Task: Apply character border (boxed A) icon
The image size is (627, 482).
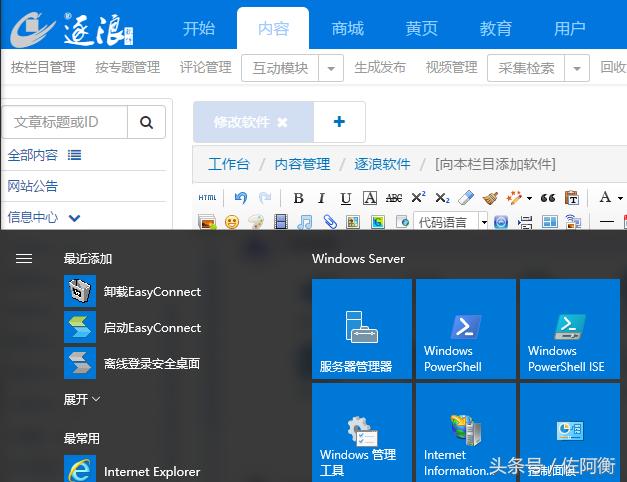Action: [x=370, y=198]
